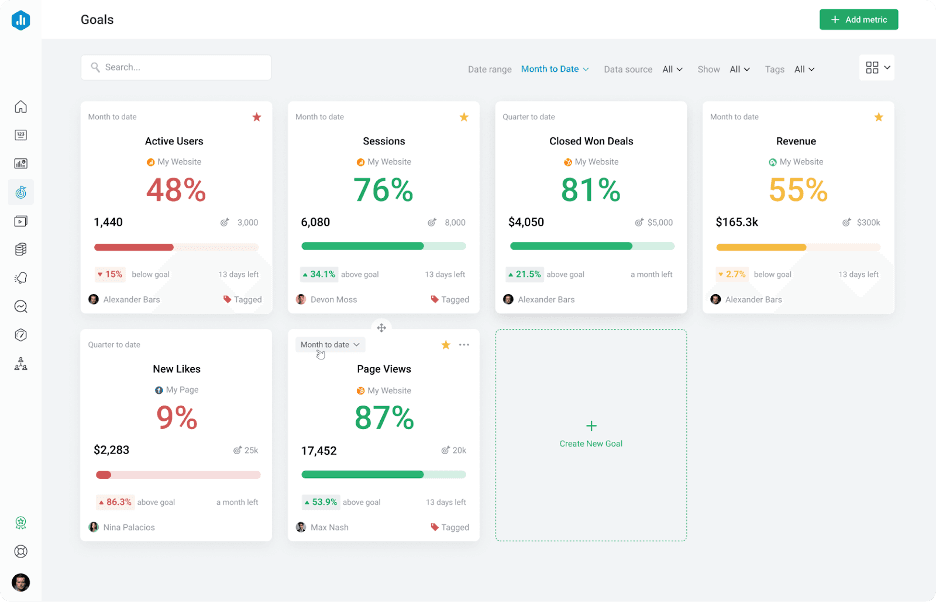Click the Databox logo in the sidebar
936x602 pixels.
[x=21, y=20]
